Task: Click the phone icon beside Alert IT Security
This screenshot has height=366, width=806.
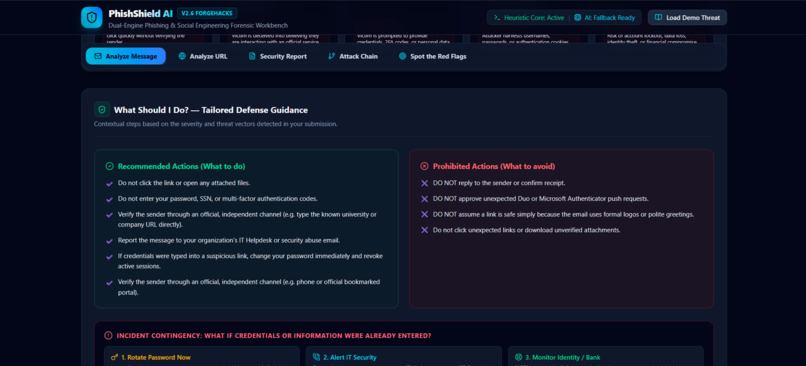Action: coord(316,357)
